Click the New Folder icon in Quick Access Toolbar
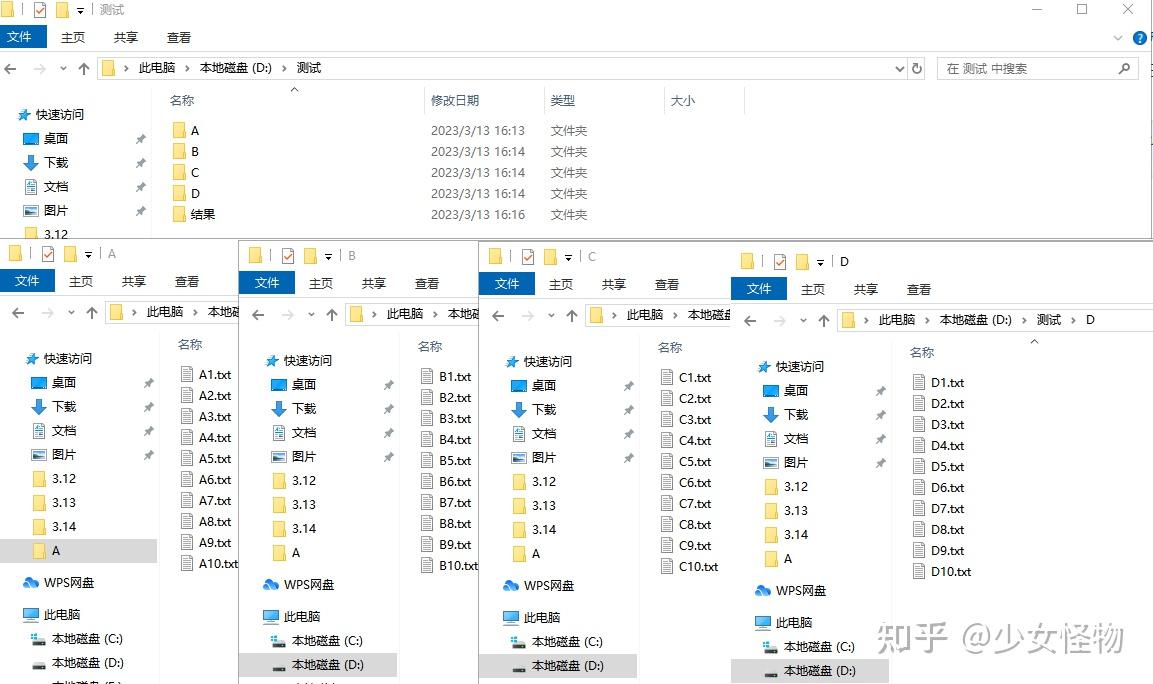The image size is (1153, 684). (x=60, y=9)
